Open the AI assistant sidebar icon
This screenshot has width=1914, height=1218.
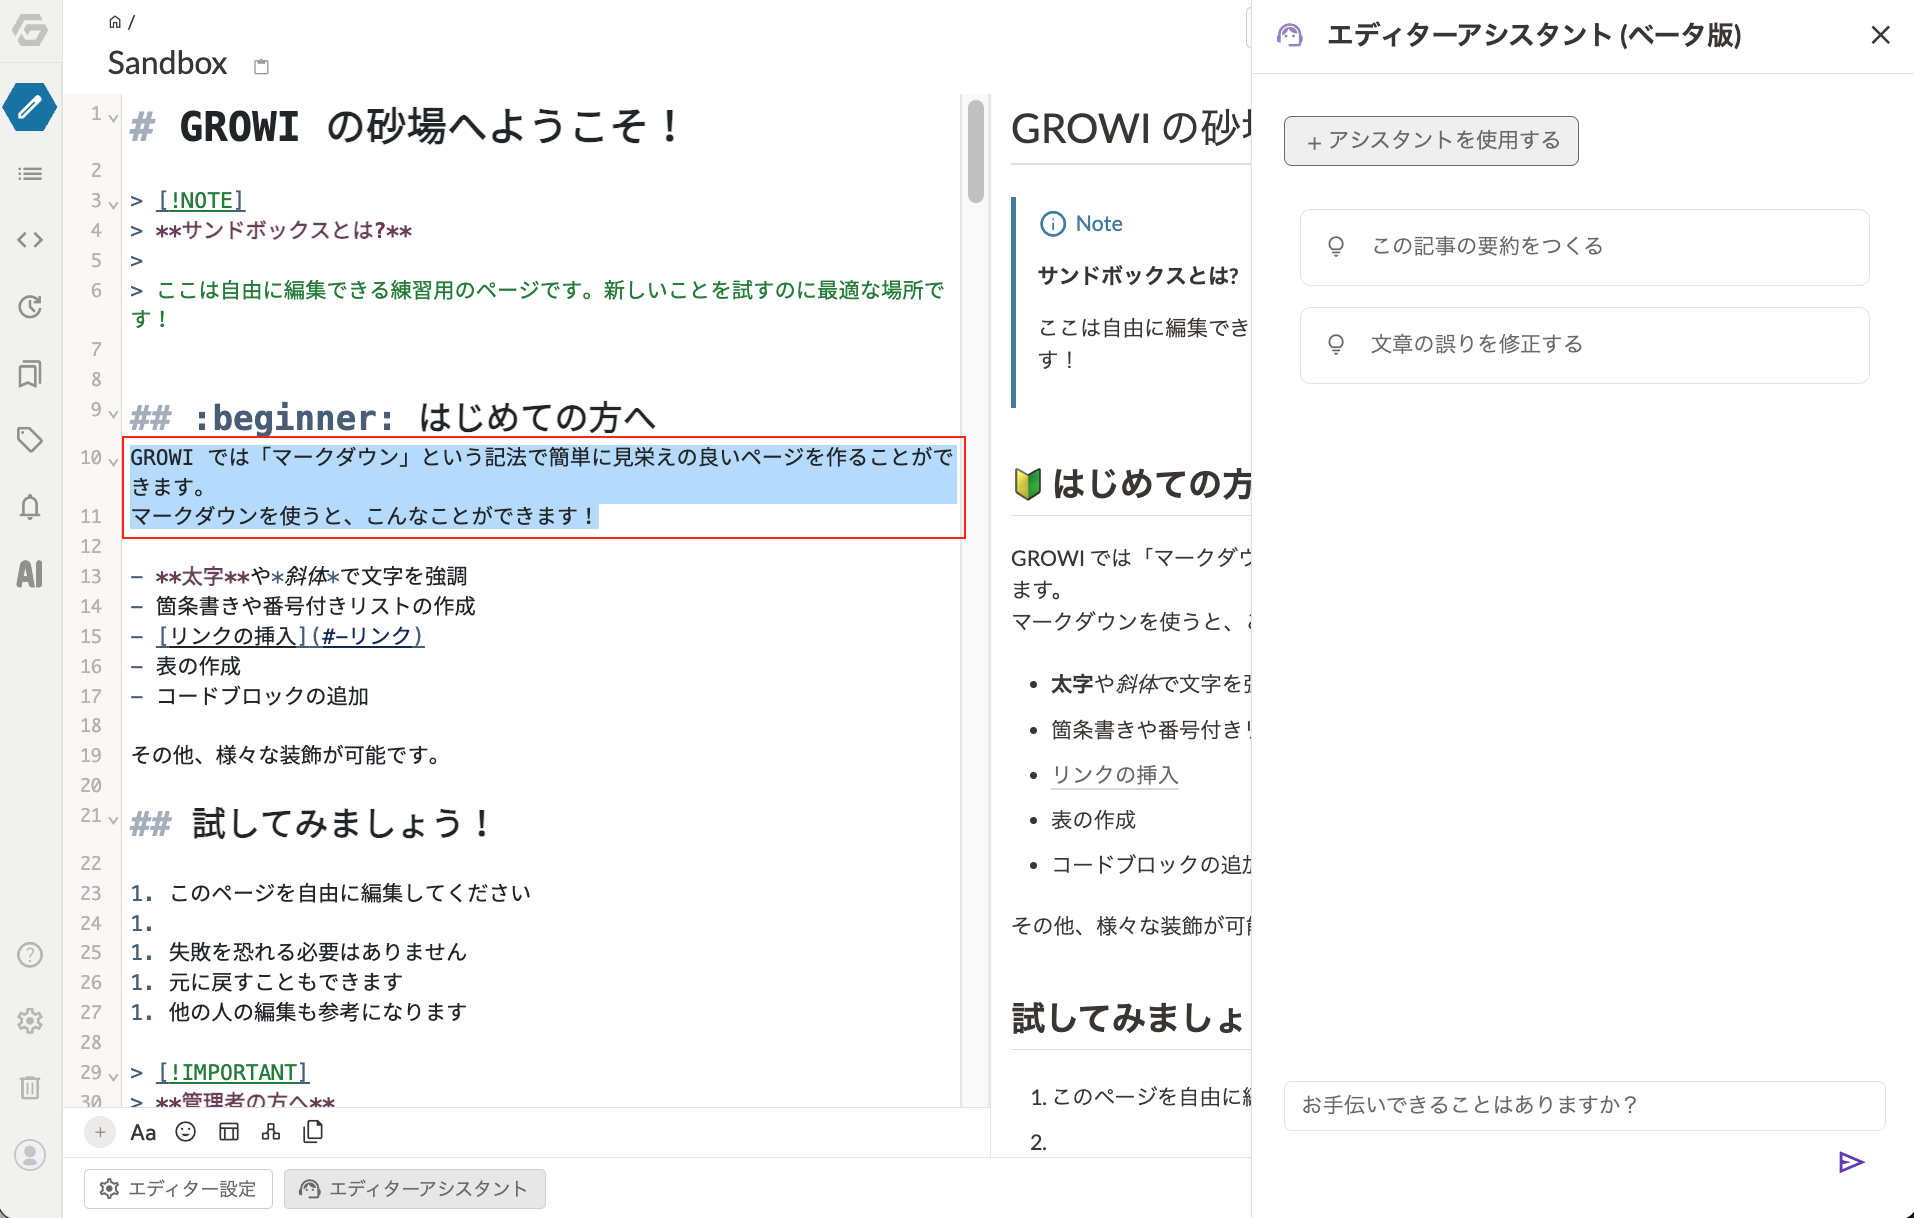coord(30,573)
